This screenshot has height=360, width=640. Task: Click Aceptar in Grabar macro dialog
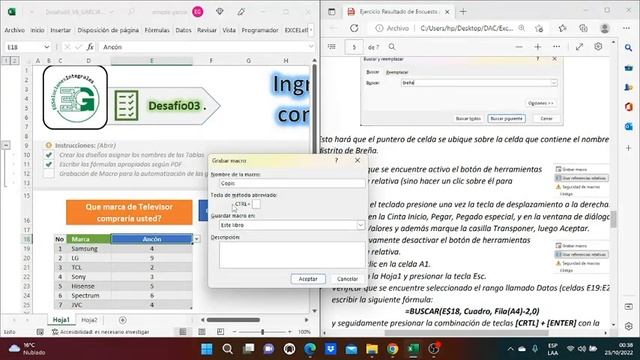308,279
